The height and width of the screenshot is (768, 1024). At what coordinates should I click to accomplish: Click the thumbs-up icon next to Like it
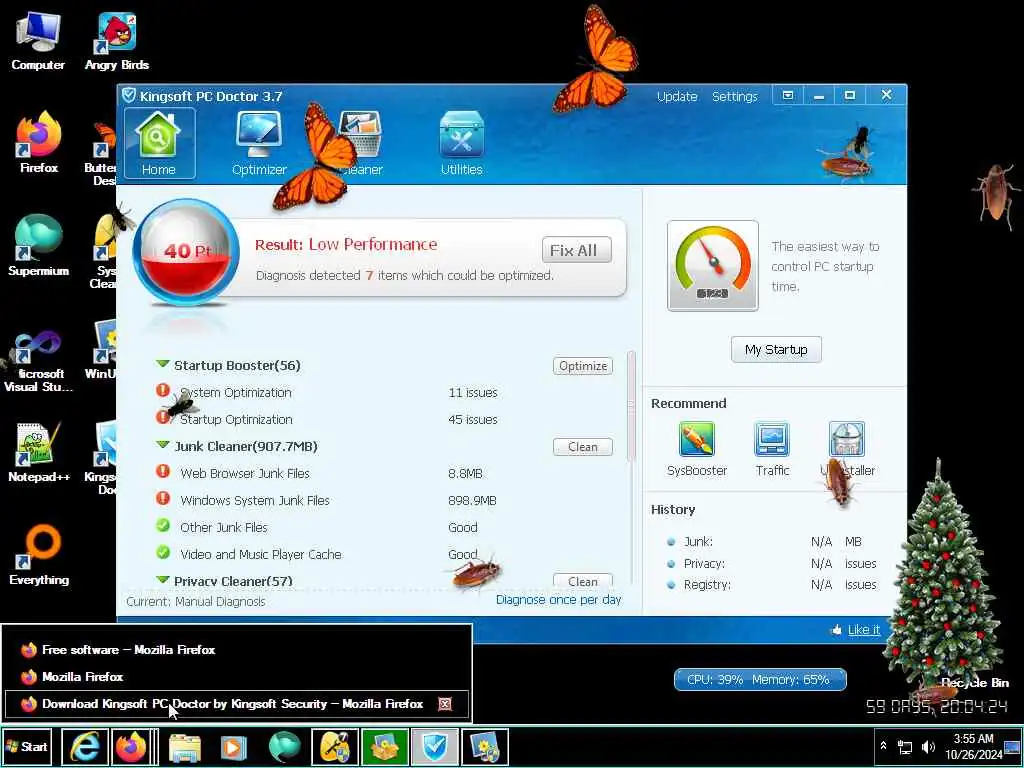click(836, 630)
